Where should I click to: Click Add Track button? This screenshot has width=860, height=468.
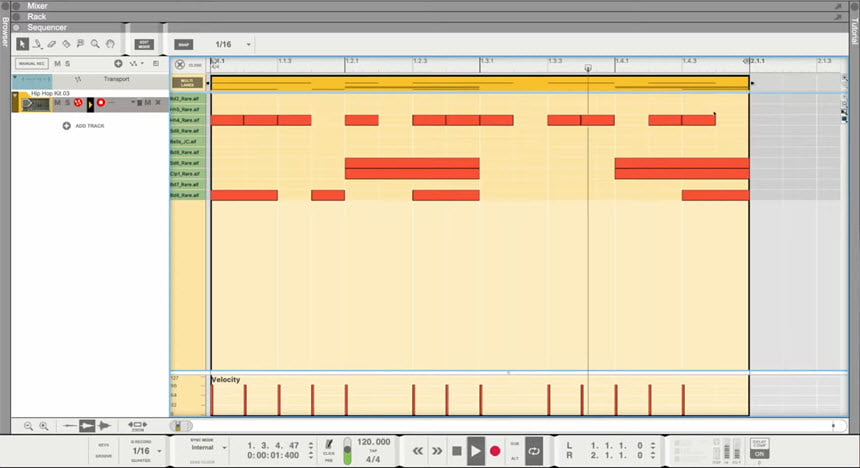point(83,126)
